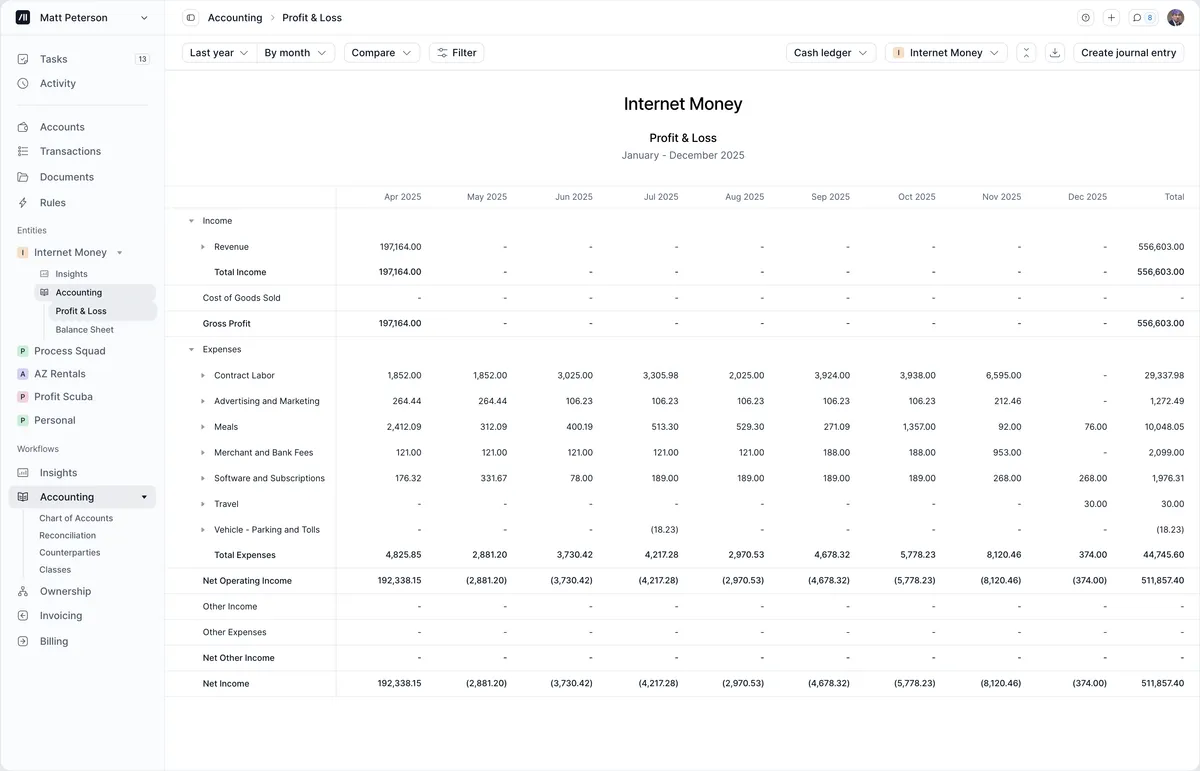Image resolution: width=1200 pixels, height=771 pixels.
Task: Click Apr 2025 Revenue value 197,164.00
Action: (x=400, y=247)
